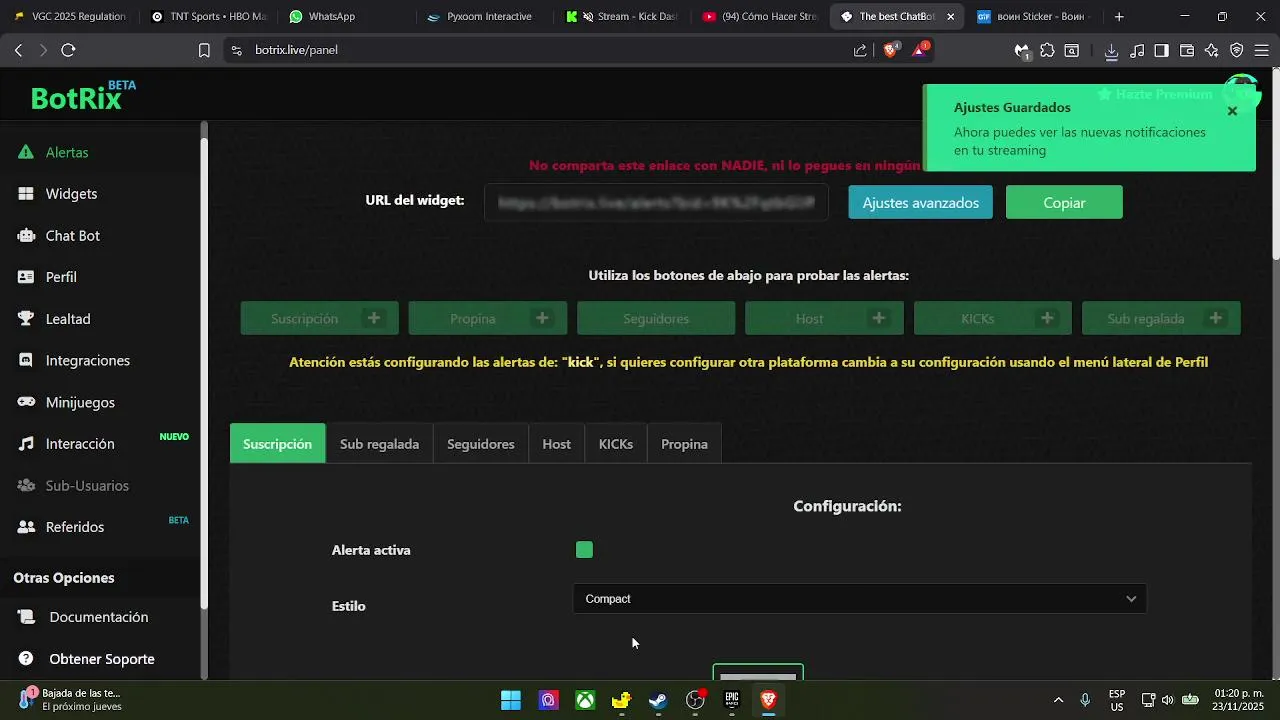Open the Minijuegos gamepad icon
Image resolution: width=1280 pixels, height=720 pixels.
26,402
